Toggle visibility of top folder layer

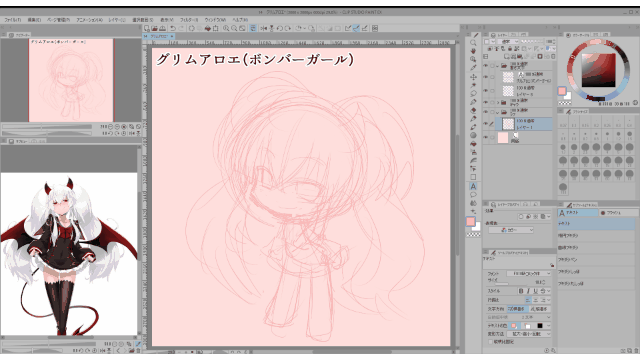coord(486,65)
